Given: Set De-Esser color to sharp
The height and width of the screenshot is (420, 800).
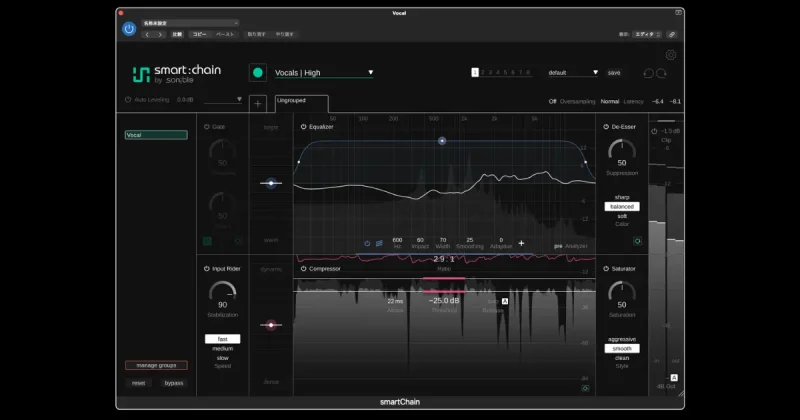Looking at the screenshot, I should (x=622, y=197).
